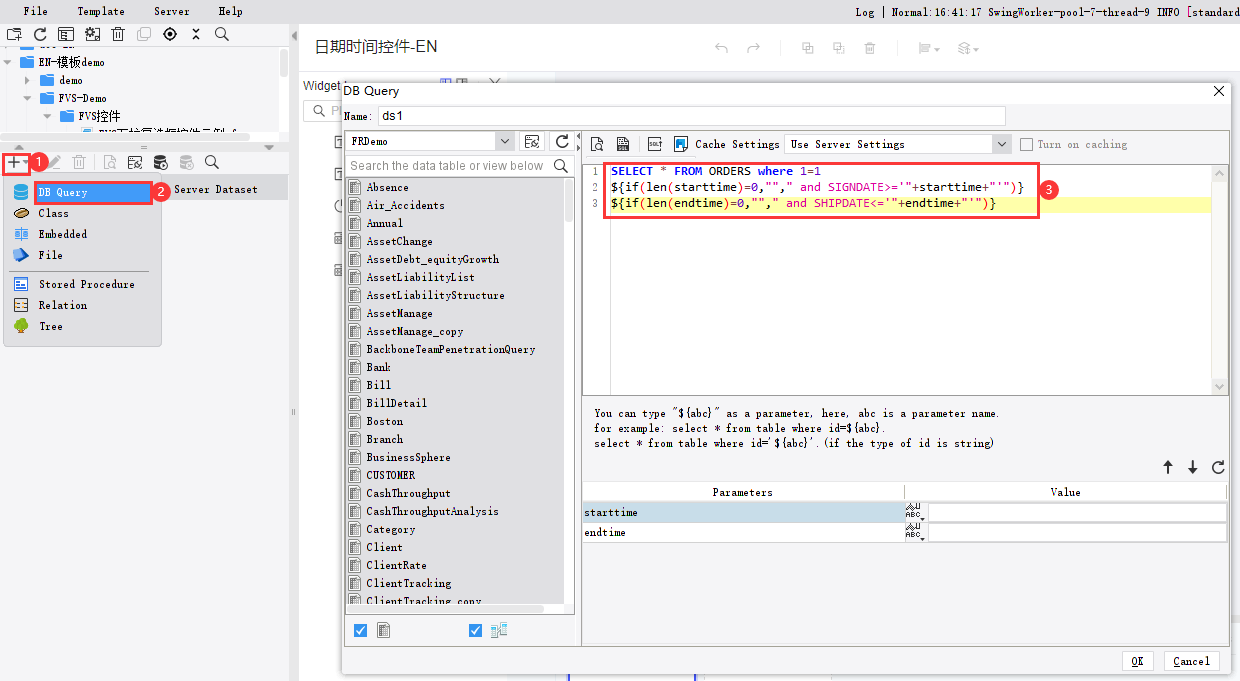
Task: Click the Cancel button
Action: 1190,661
